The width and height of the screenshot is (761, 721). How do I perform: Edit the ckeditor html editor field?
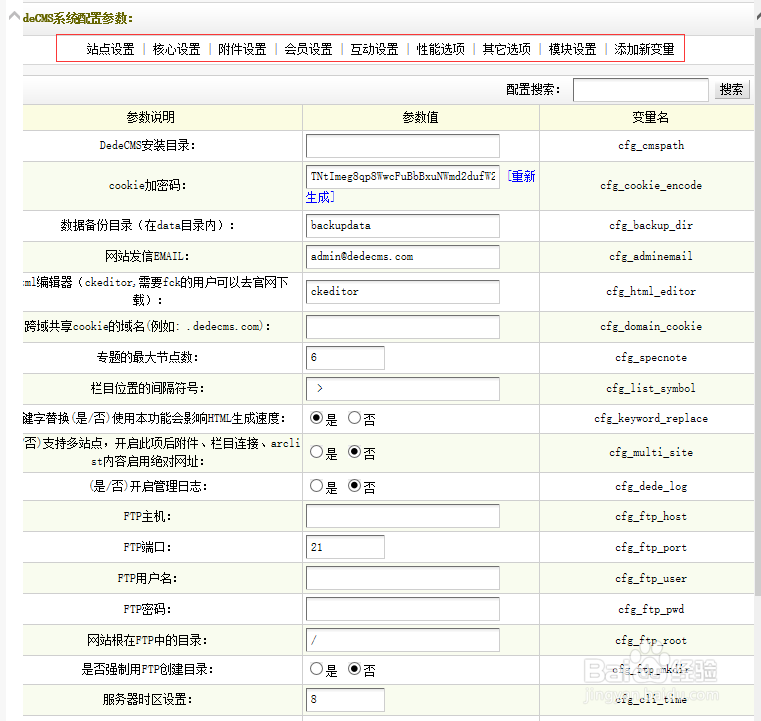(402, 292)
